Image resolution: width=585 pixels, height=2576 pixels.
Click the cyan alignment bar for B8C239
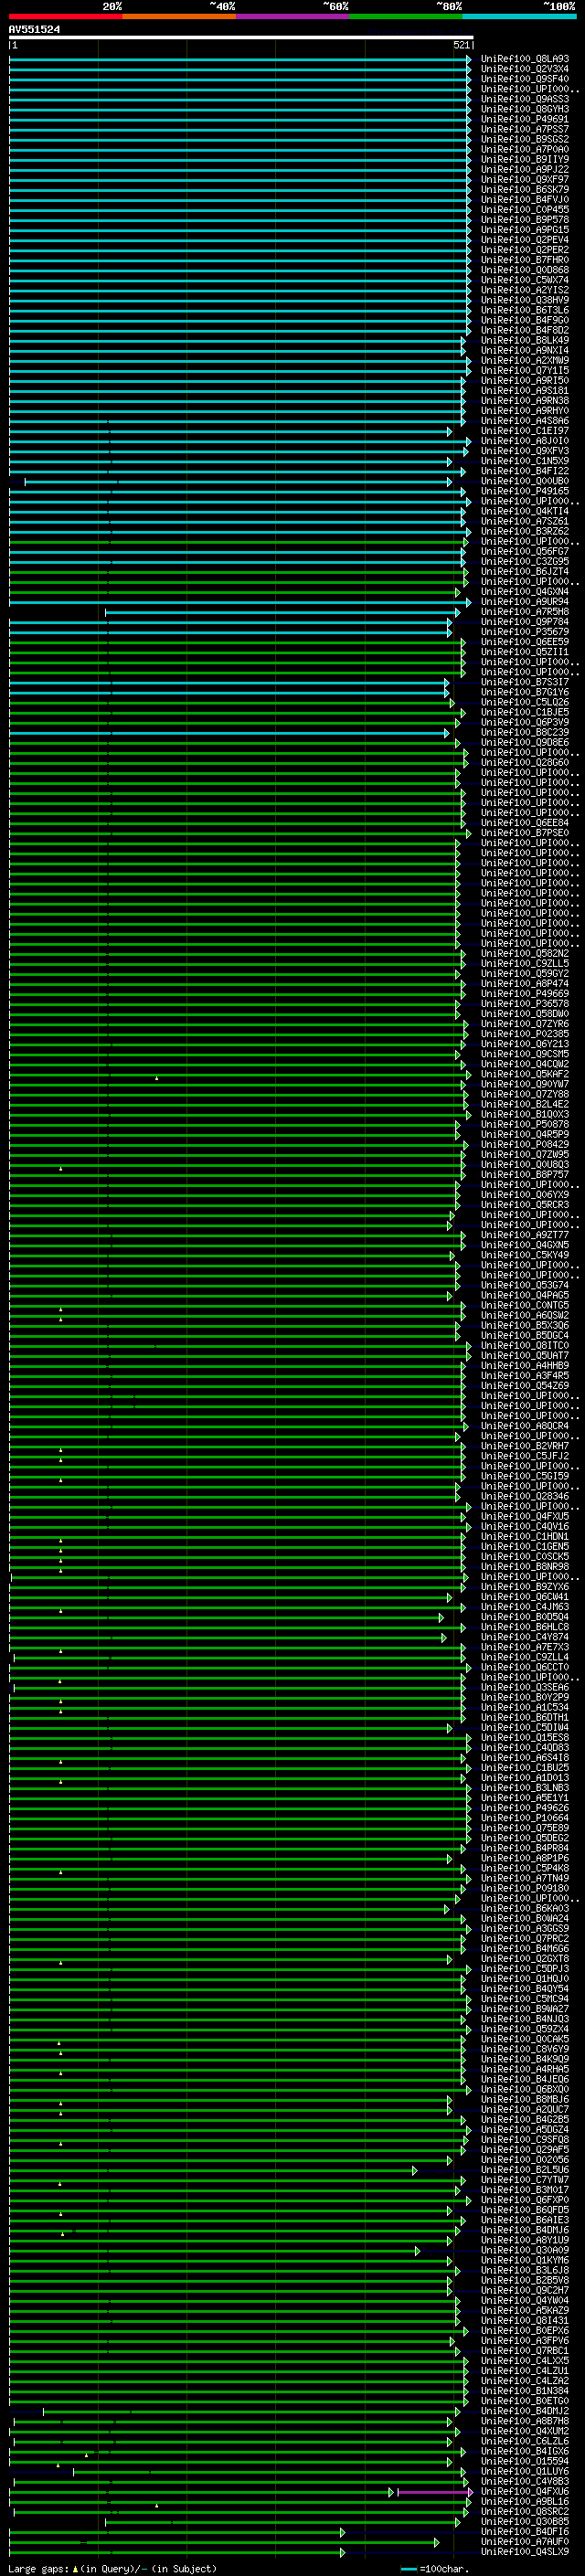coord(229,733)
